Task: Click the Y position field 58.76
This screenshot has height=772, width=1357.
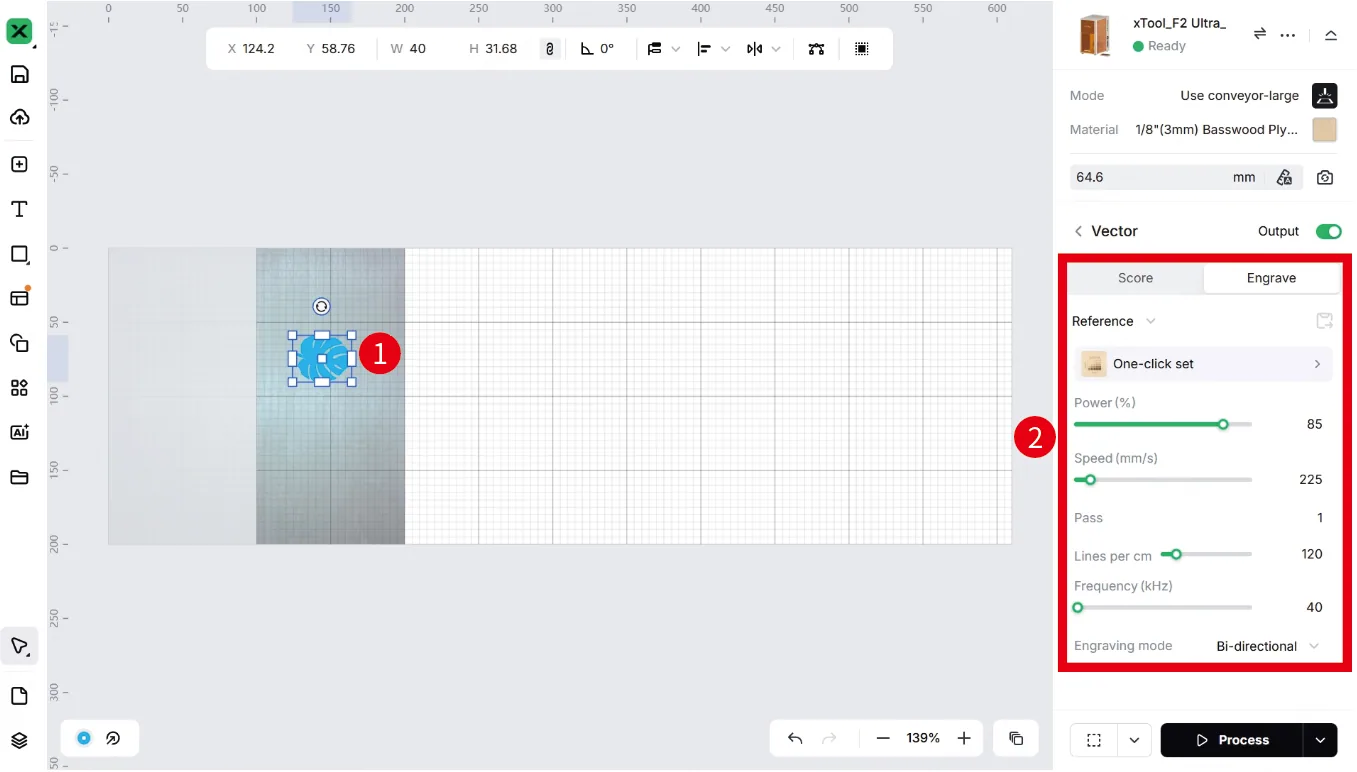Action: click(x=338, y=48)
